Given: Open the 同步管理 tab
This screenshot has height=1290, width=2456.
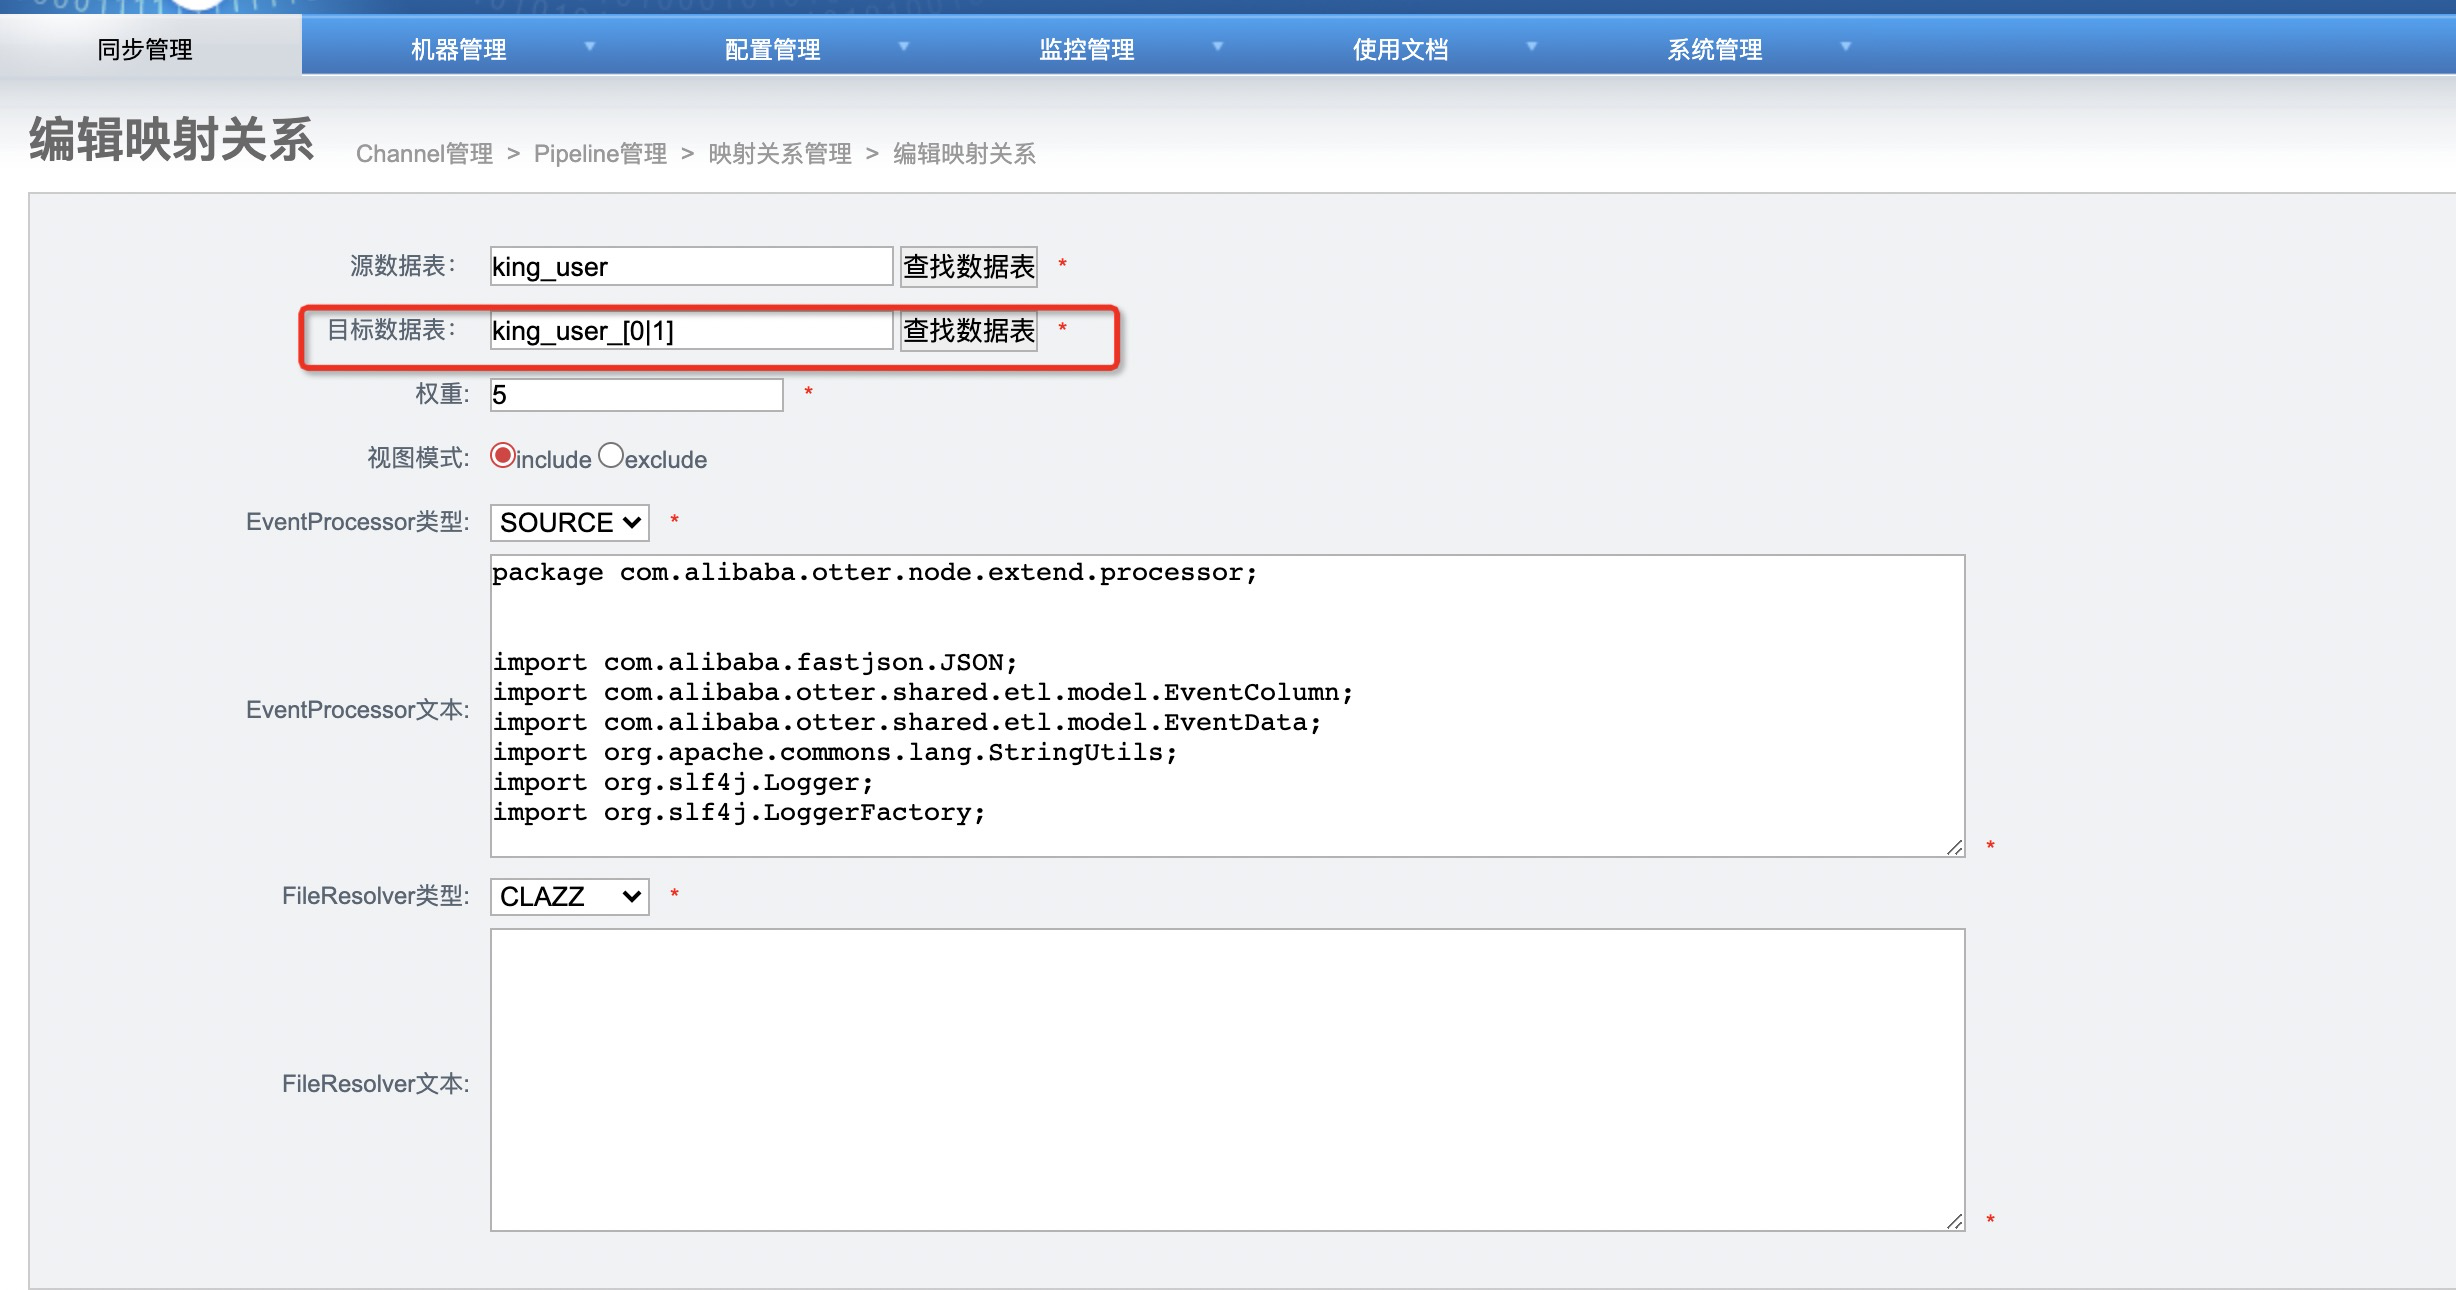Looking at the screenshot, I should click(x=145, y=49).
